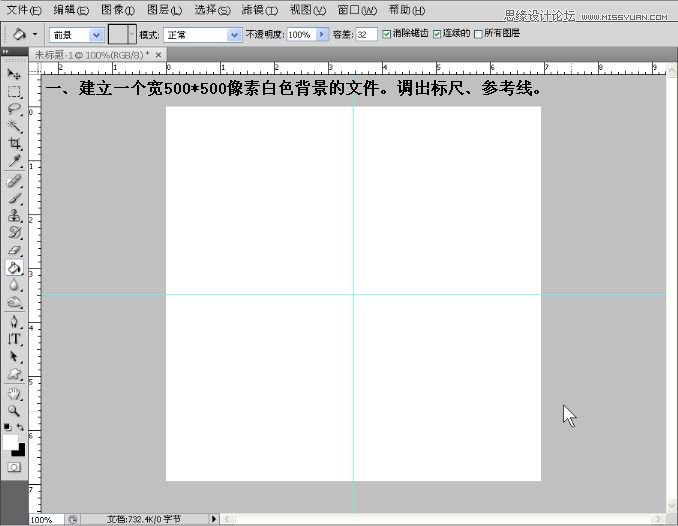Select the Horizontal Type tool
This screenshot has width=678, height=526.
click(x=14, y=339)
